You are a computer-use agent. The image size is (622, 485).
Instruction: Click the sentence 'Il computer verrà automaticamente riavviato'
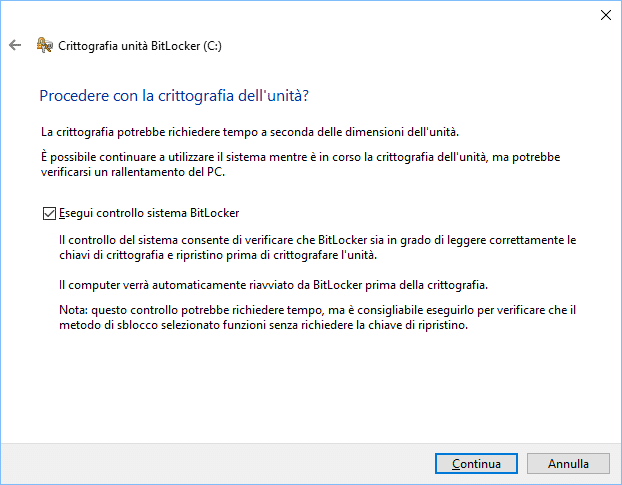click(x=273, y=285)
